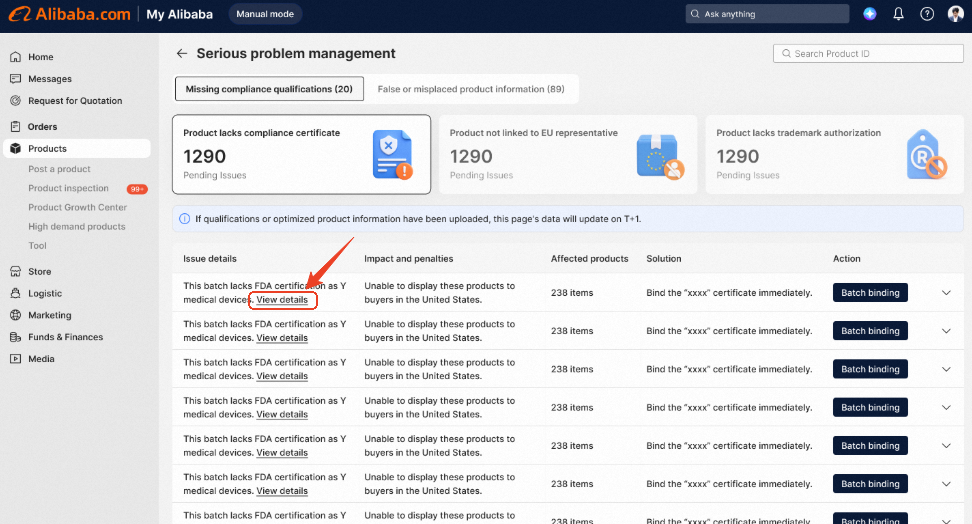The width and height of the screenshot is (972, 524).
Task: Open Product inspection submenu item
Action: [x=68, y=188]
